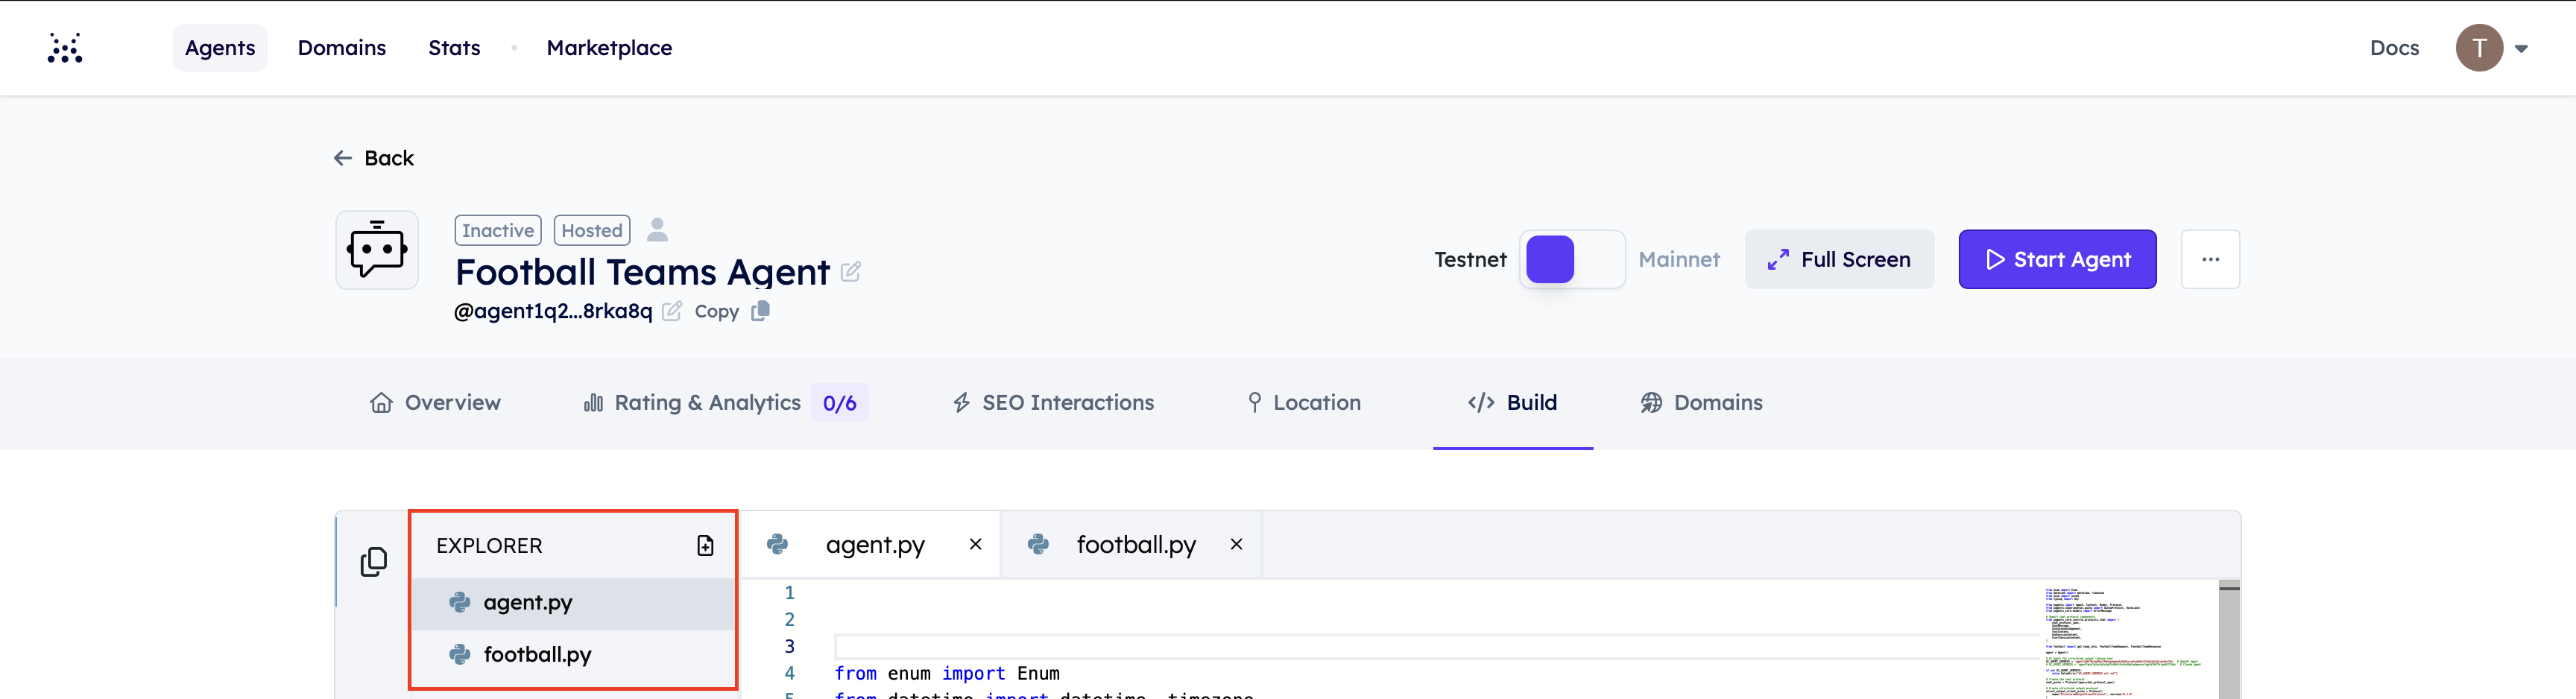
Task: Open the agent Domains tab
Action: point(1701,403)
